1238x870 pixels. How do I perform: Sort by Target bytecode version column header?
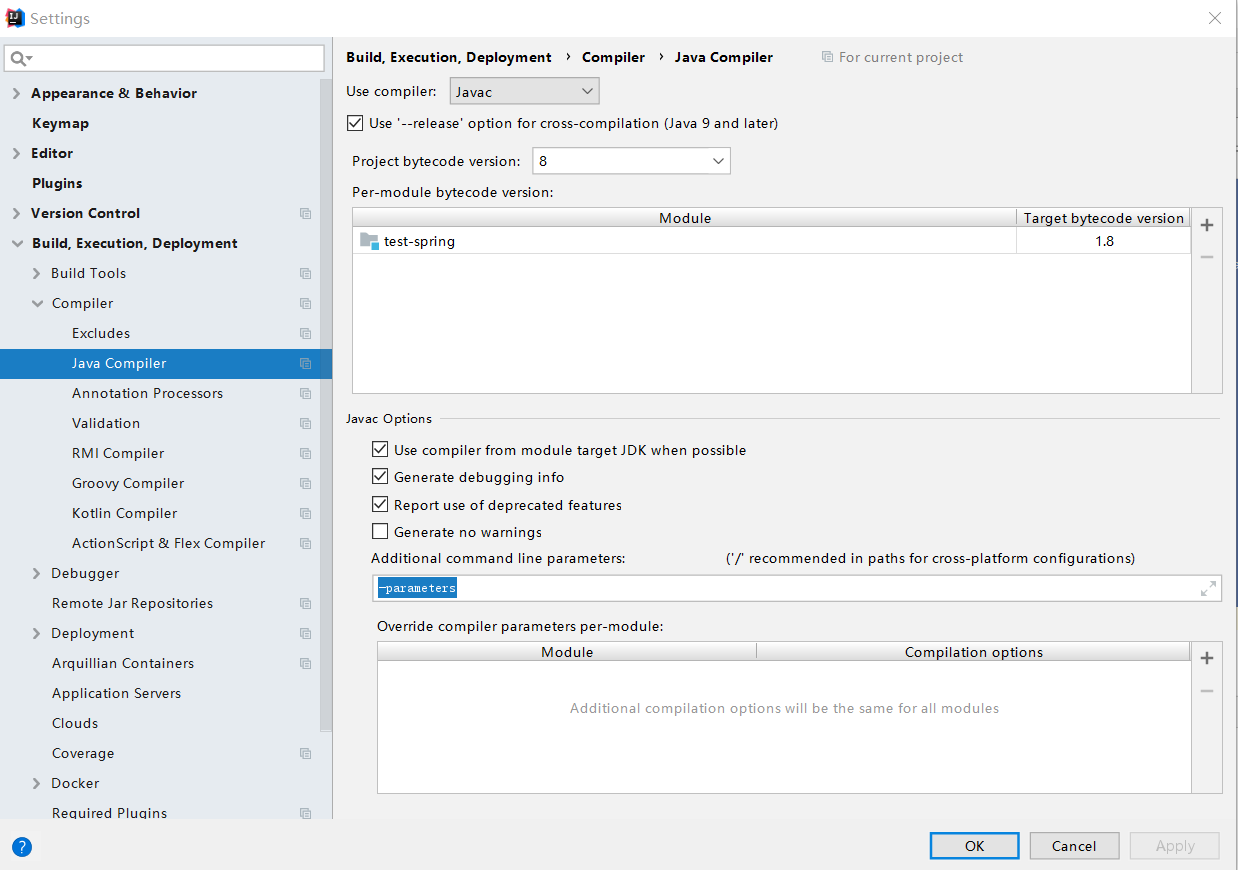click(x=1103, y=218)
